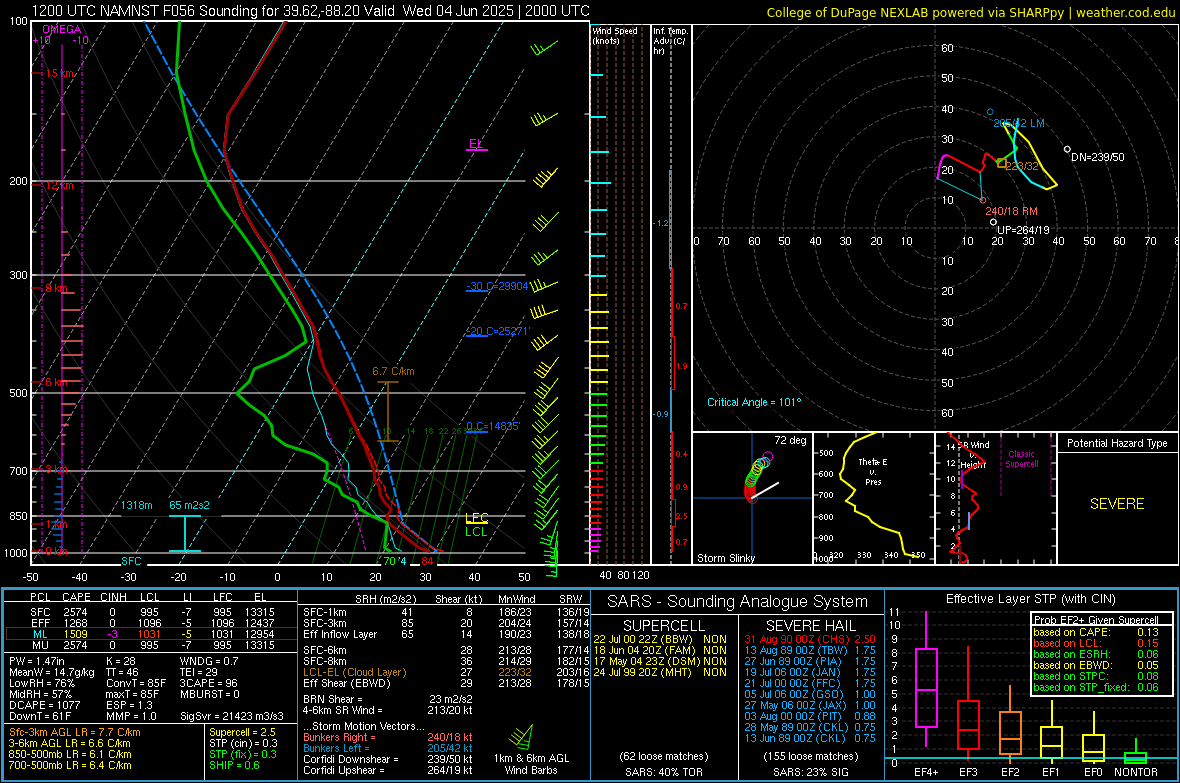Click the 0 C=14835' freezing level label
Image resolution: width=1180 pixels, height=783 pixels.
[493, 426]
